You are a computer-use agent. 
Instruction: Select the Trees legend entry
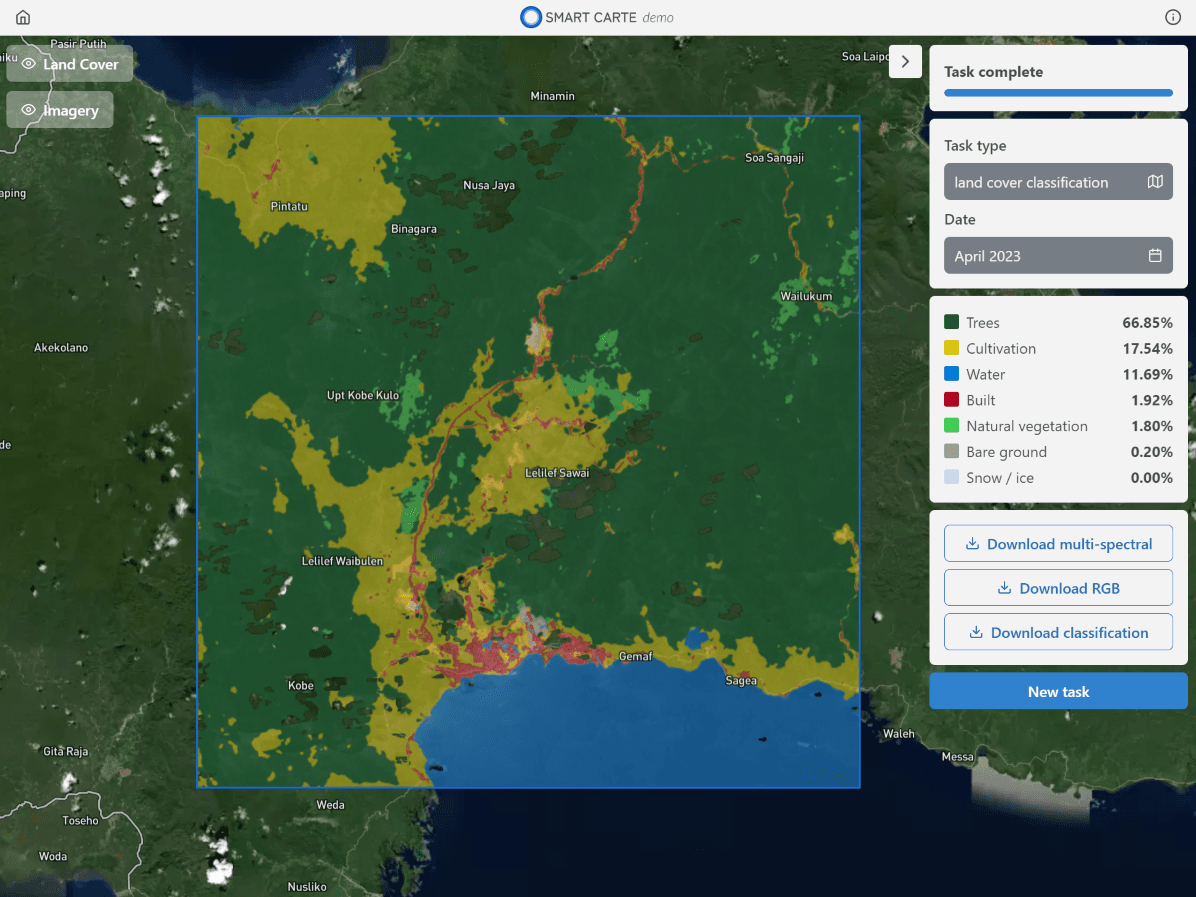click(x=983, y=323)
